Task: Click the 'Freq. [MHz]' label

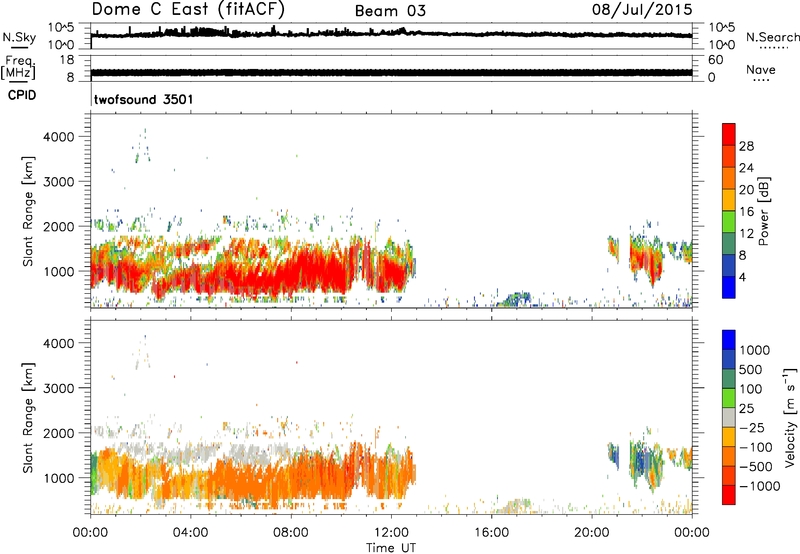Action: tap(18, 68)
